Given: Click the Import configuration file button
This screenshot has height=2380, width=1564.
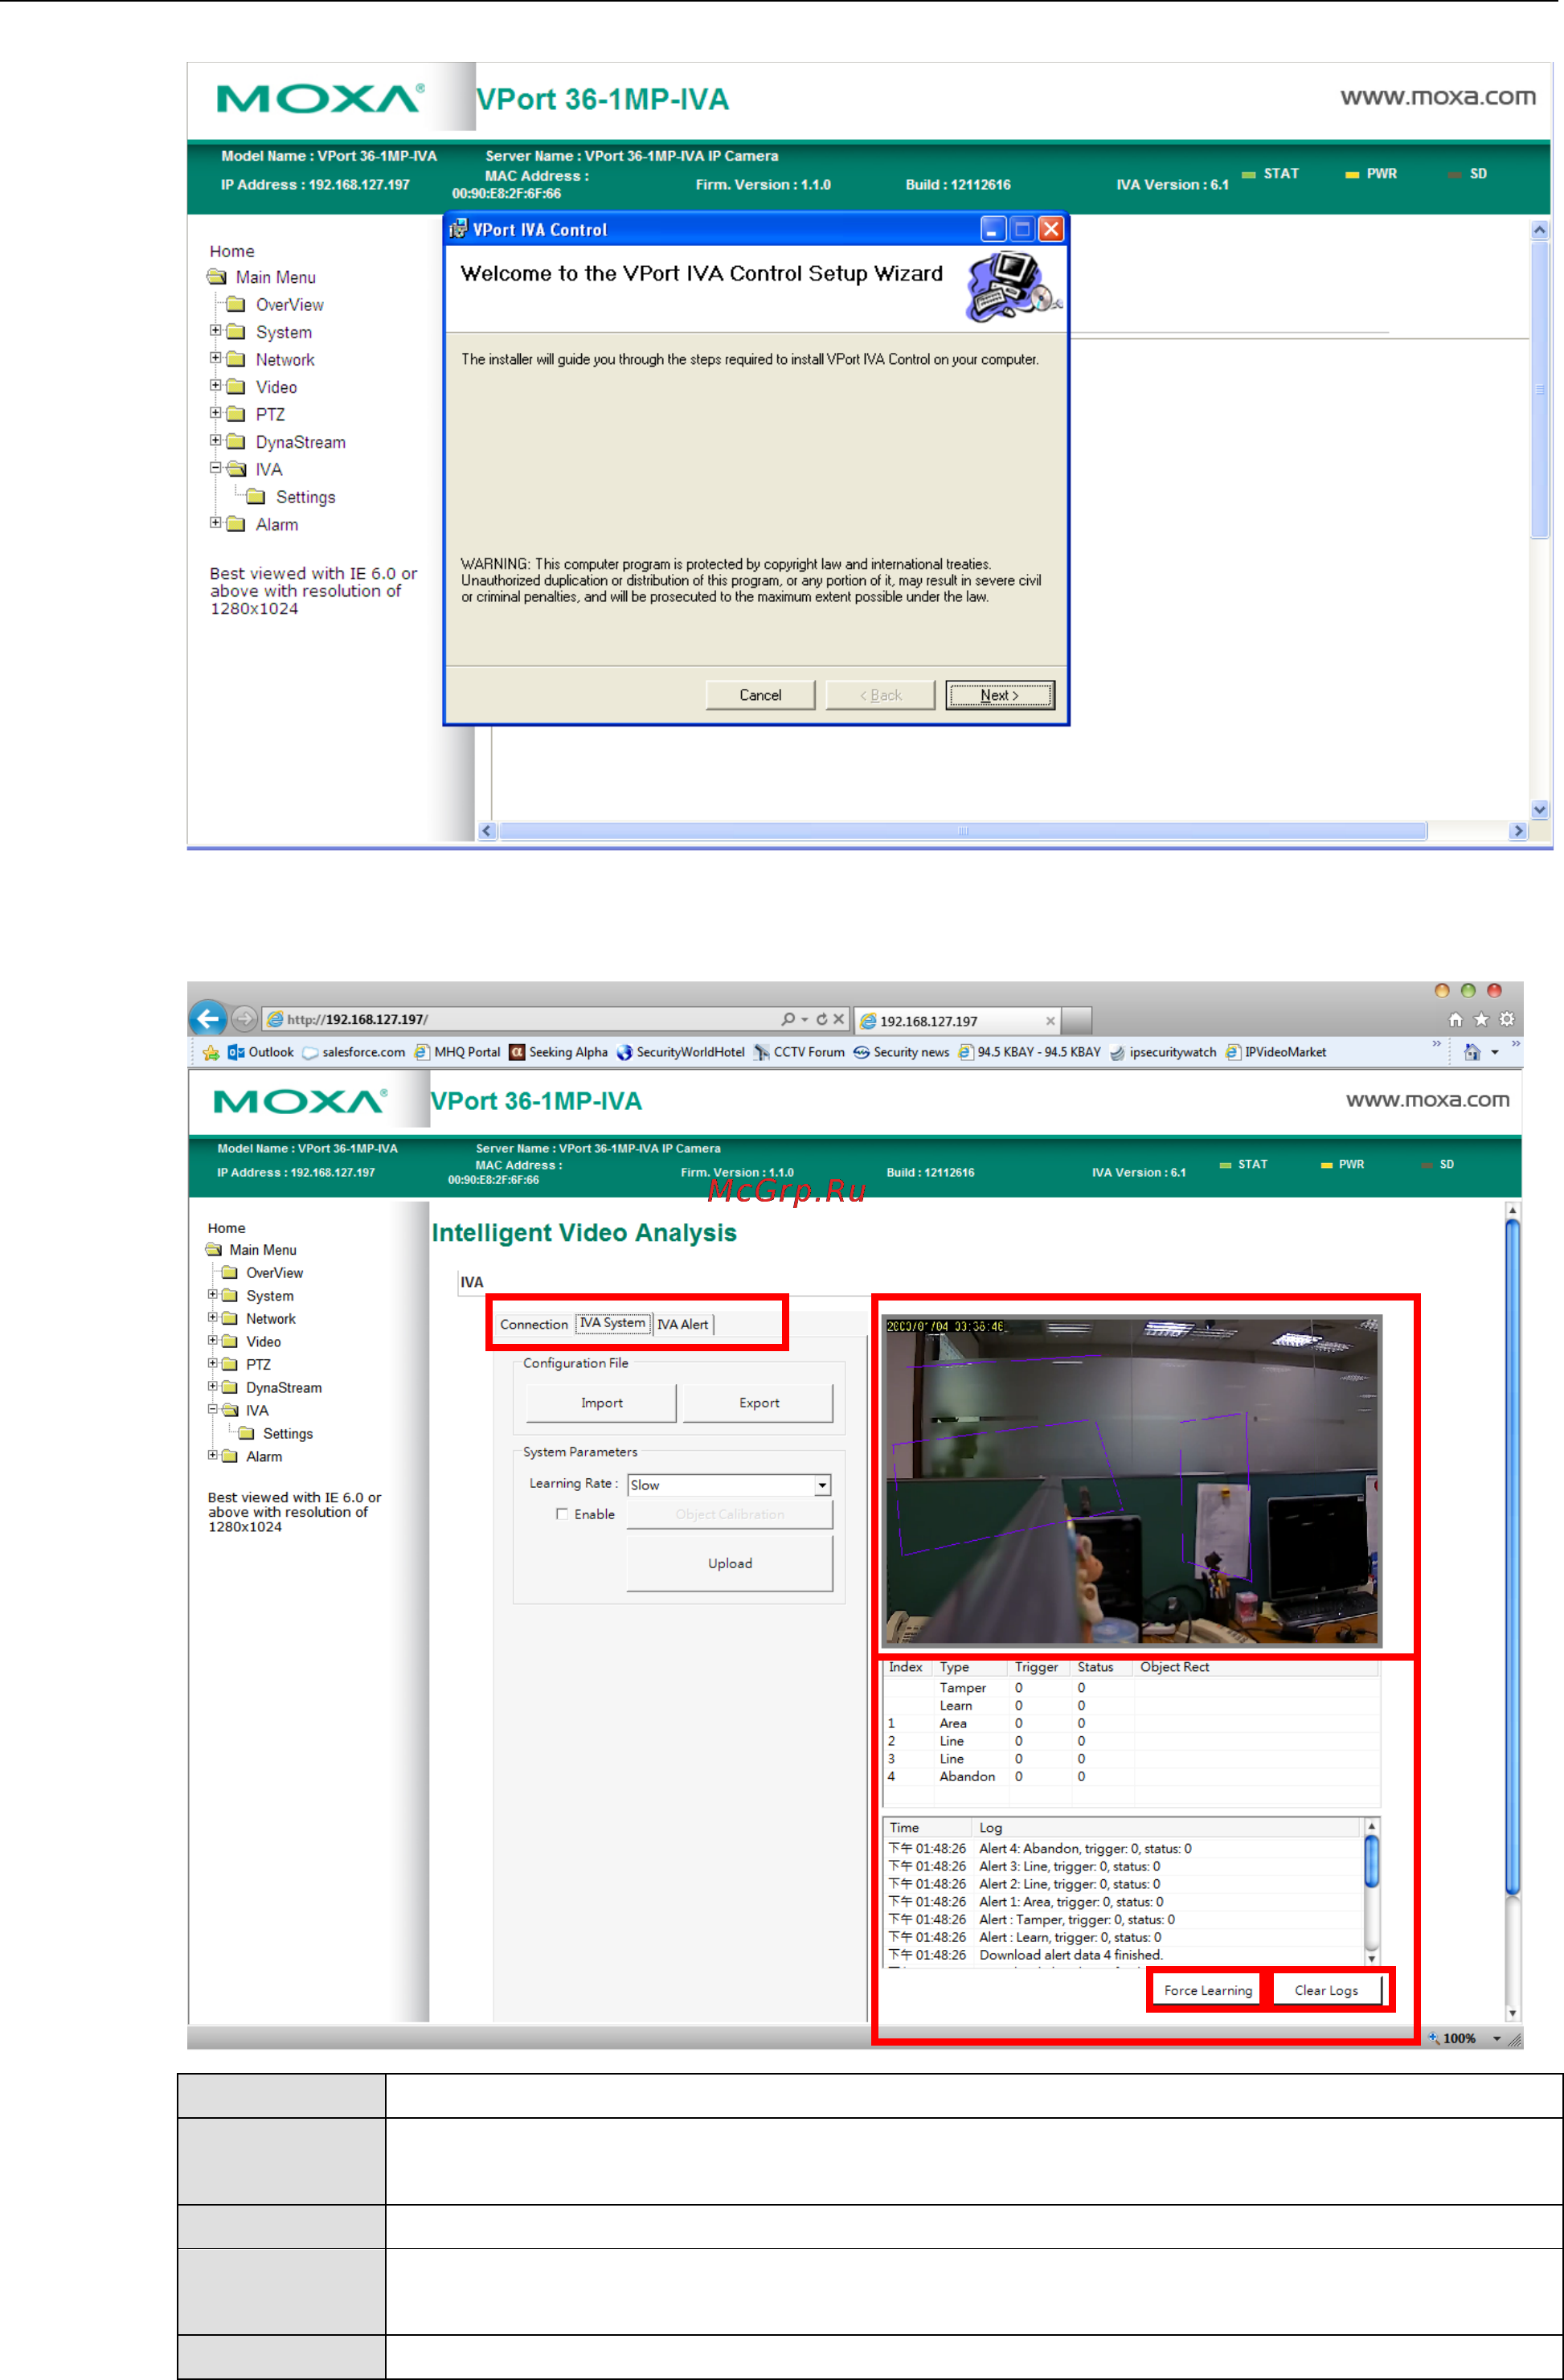Looking at the screenshot, I should (x=601, y=1403).
